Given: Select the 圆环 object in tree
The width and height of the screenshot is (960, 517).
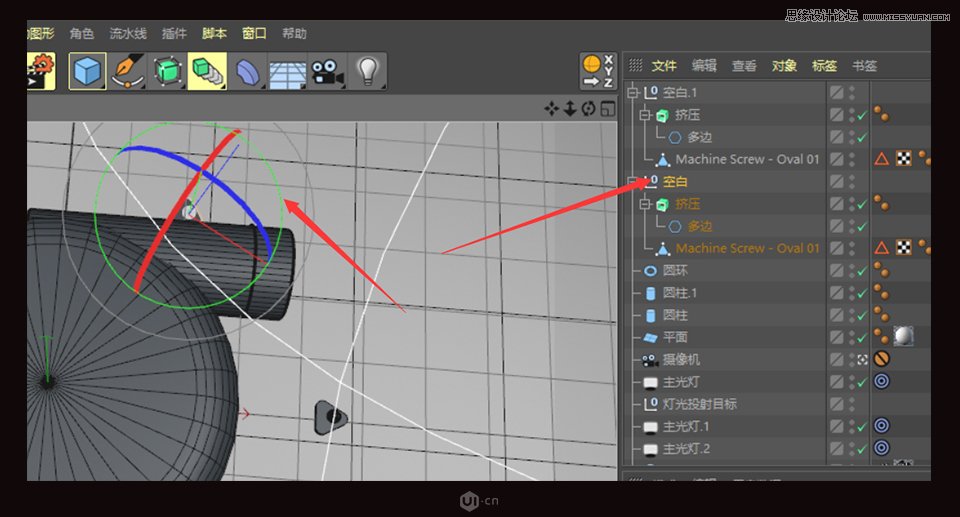Looking at the screenshot, I should [x=675, y=270].
